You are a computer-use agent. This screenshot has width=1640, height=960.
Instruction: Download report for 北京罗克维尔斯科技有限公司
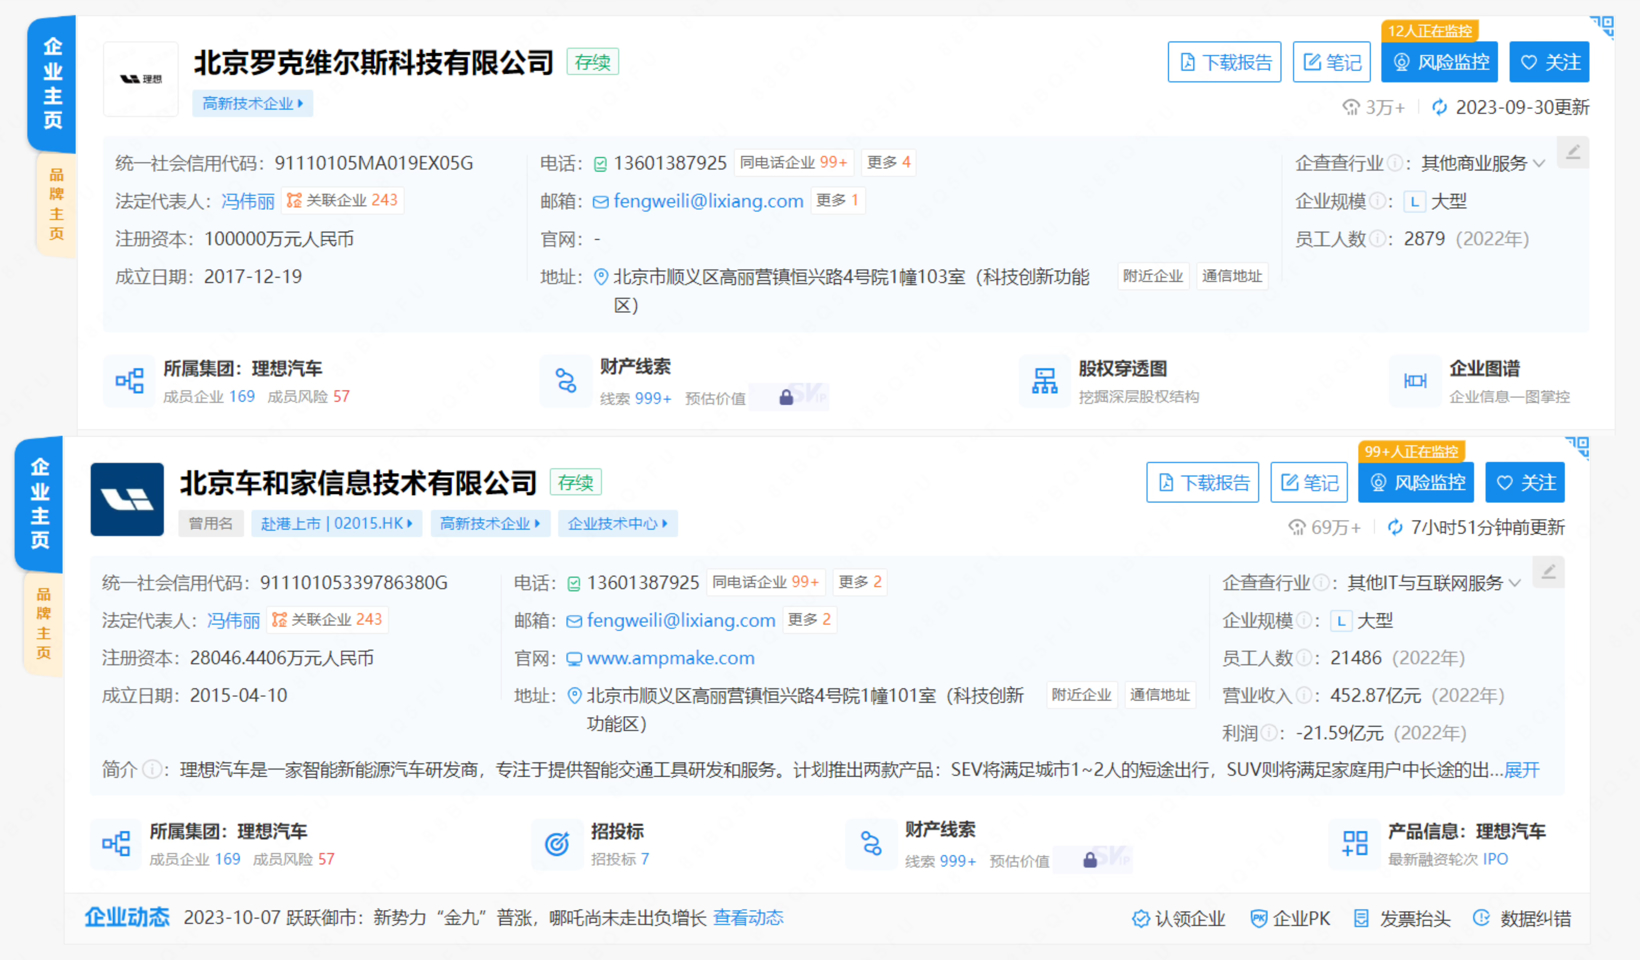[1225, 62]
